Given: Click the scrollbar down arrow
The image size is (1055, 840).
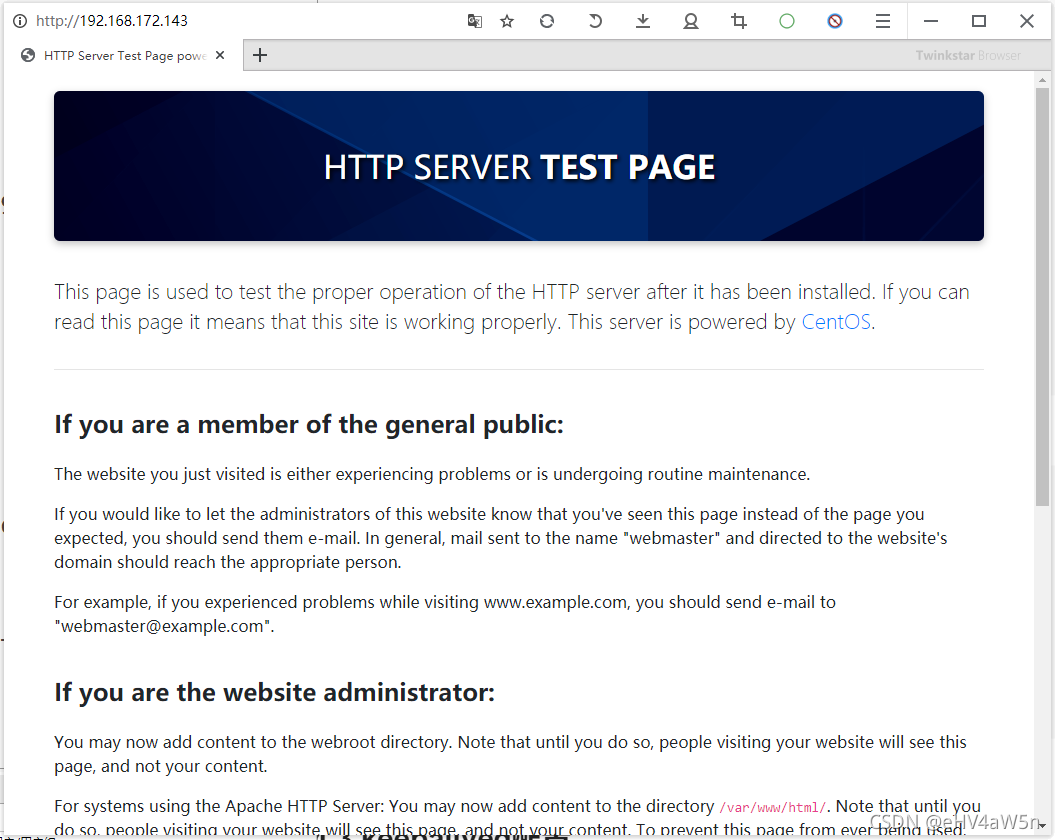Looking at the screenshot, I should (x=1042, y=826).
